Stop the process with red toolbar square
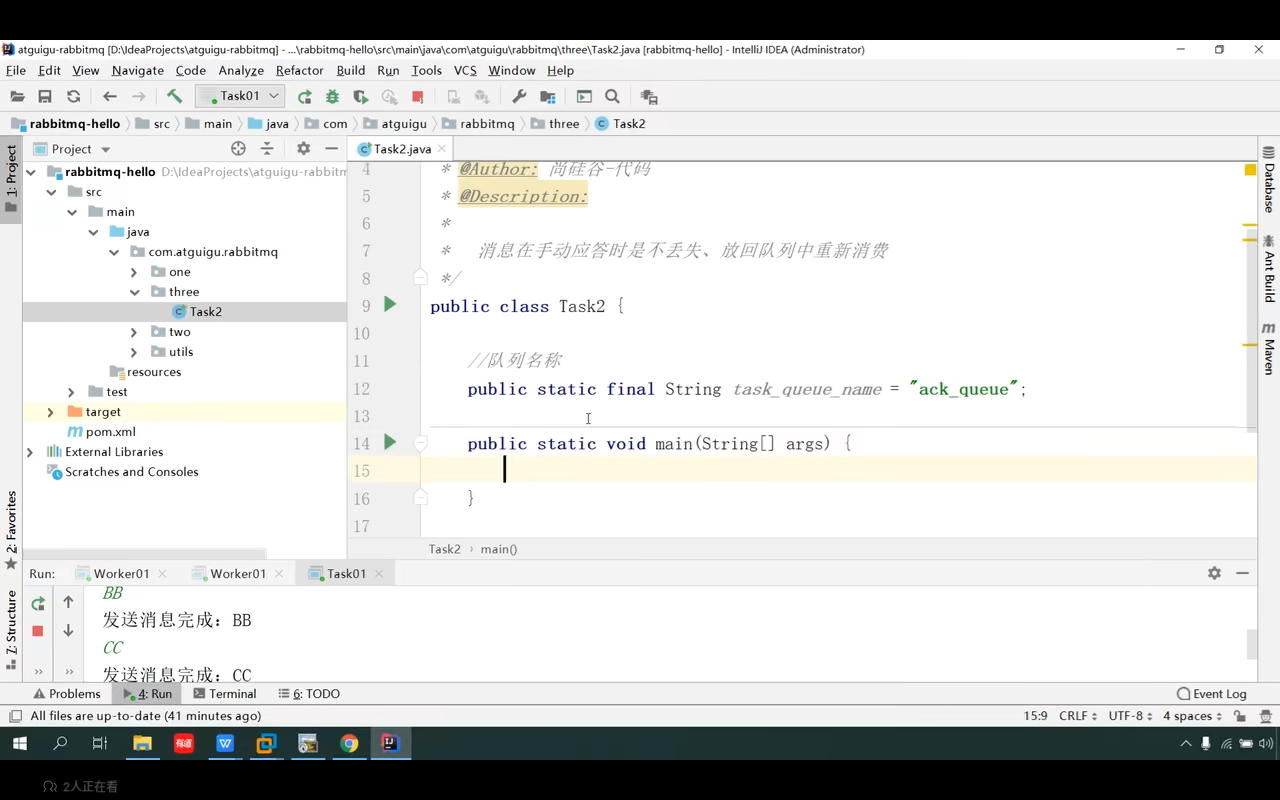This screenshot has height=800, width=1280. coord(418,97)
